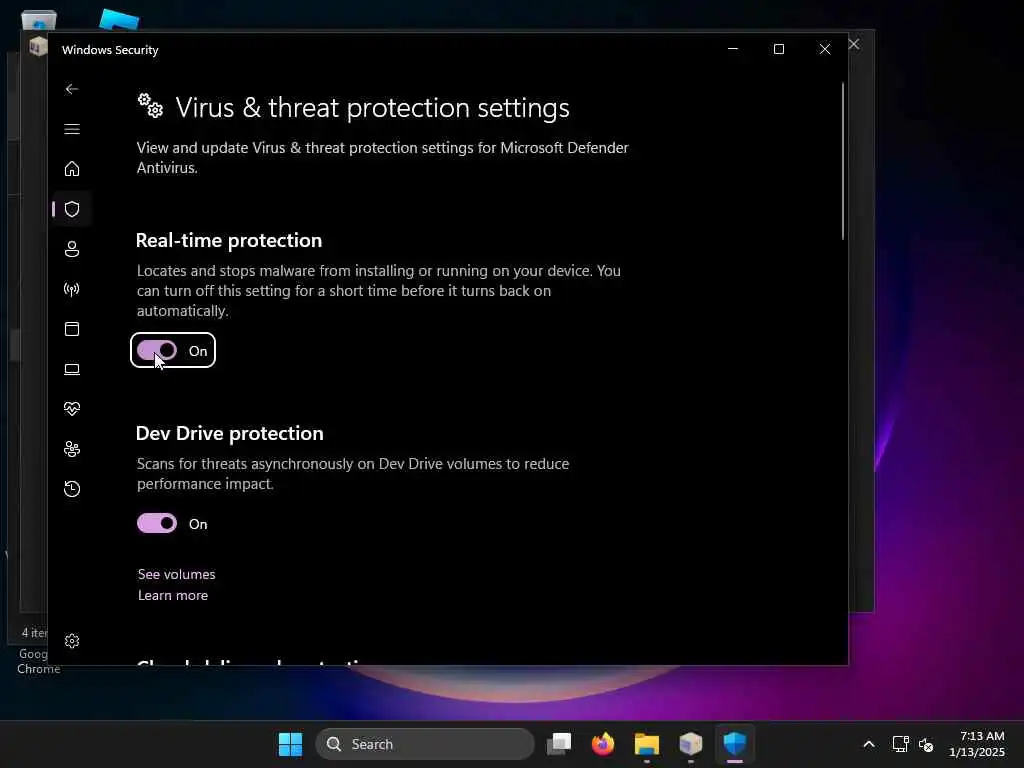Select Windows Security shield on taskbar
The width and height of the screenshot is (1024, 768).
(x=735, y=744)
